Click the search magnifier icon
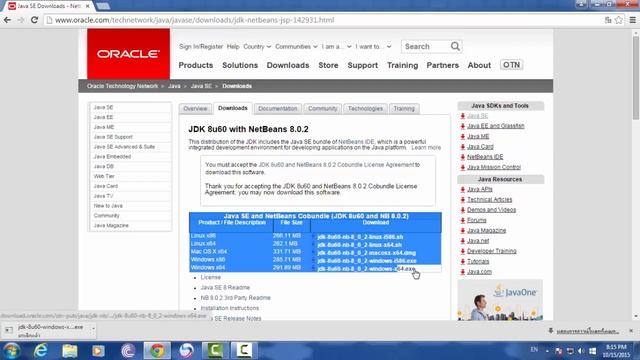640x360 pixels. pyautogui.click(x=455, y=47)
